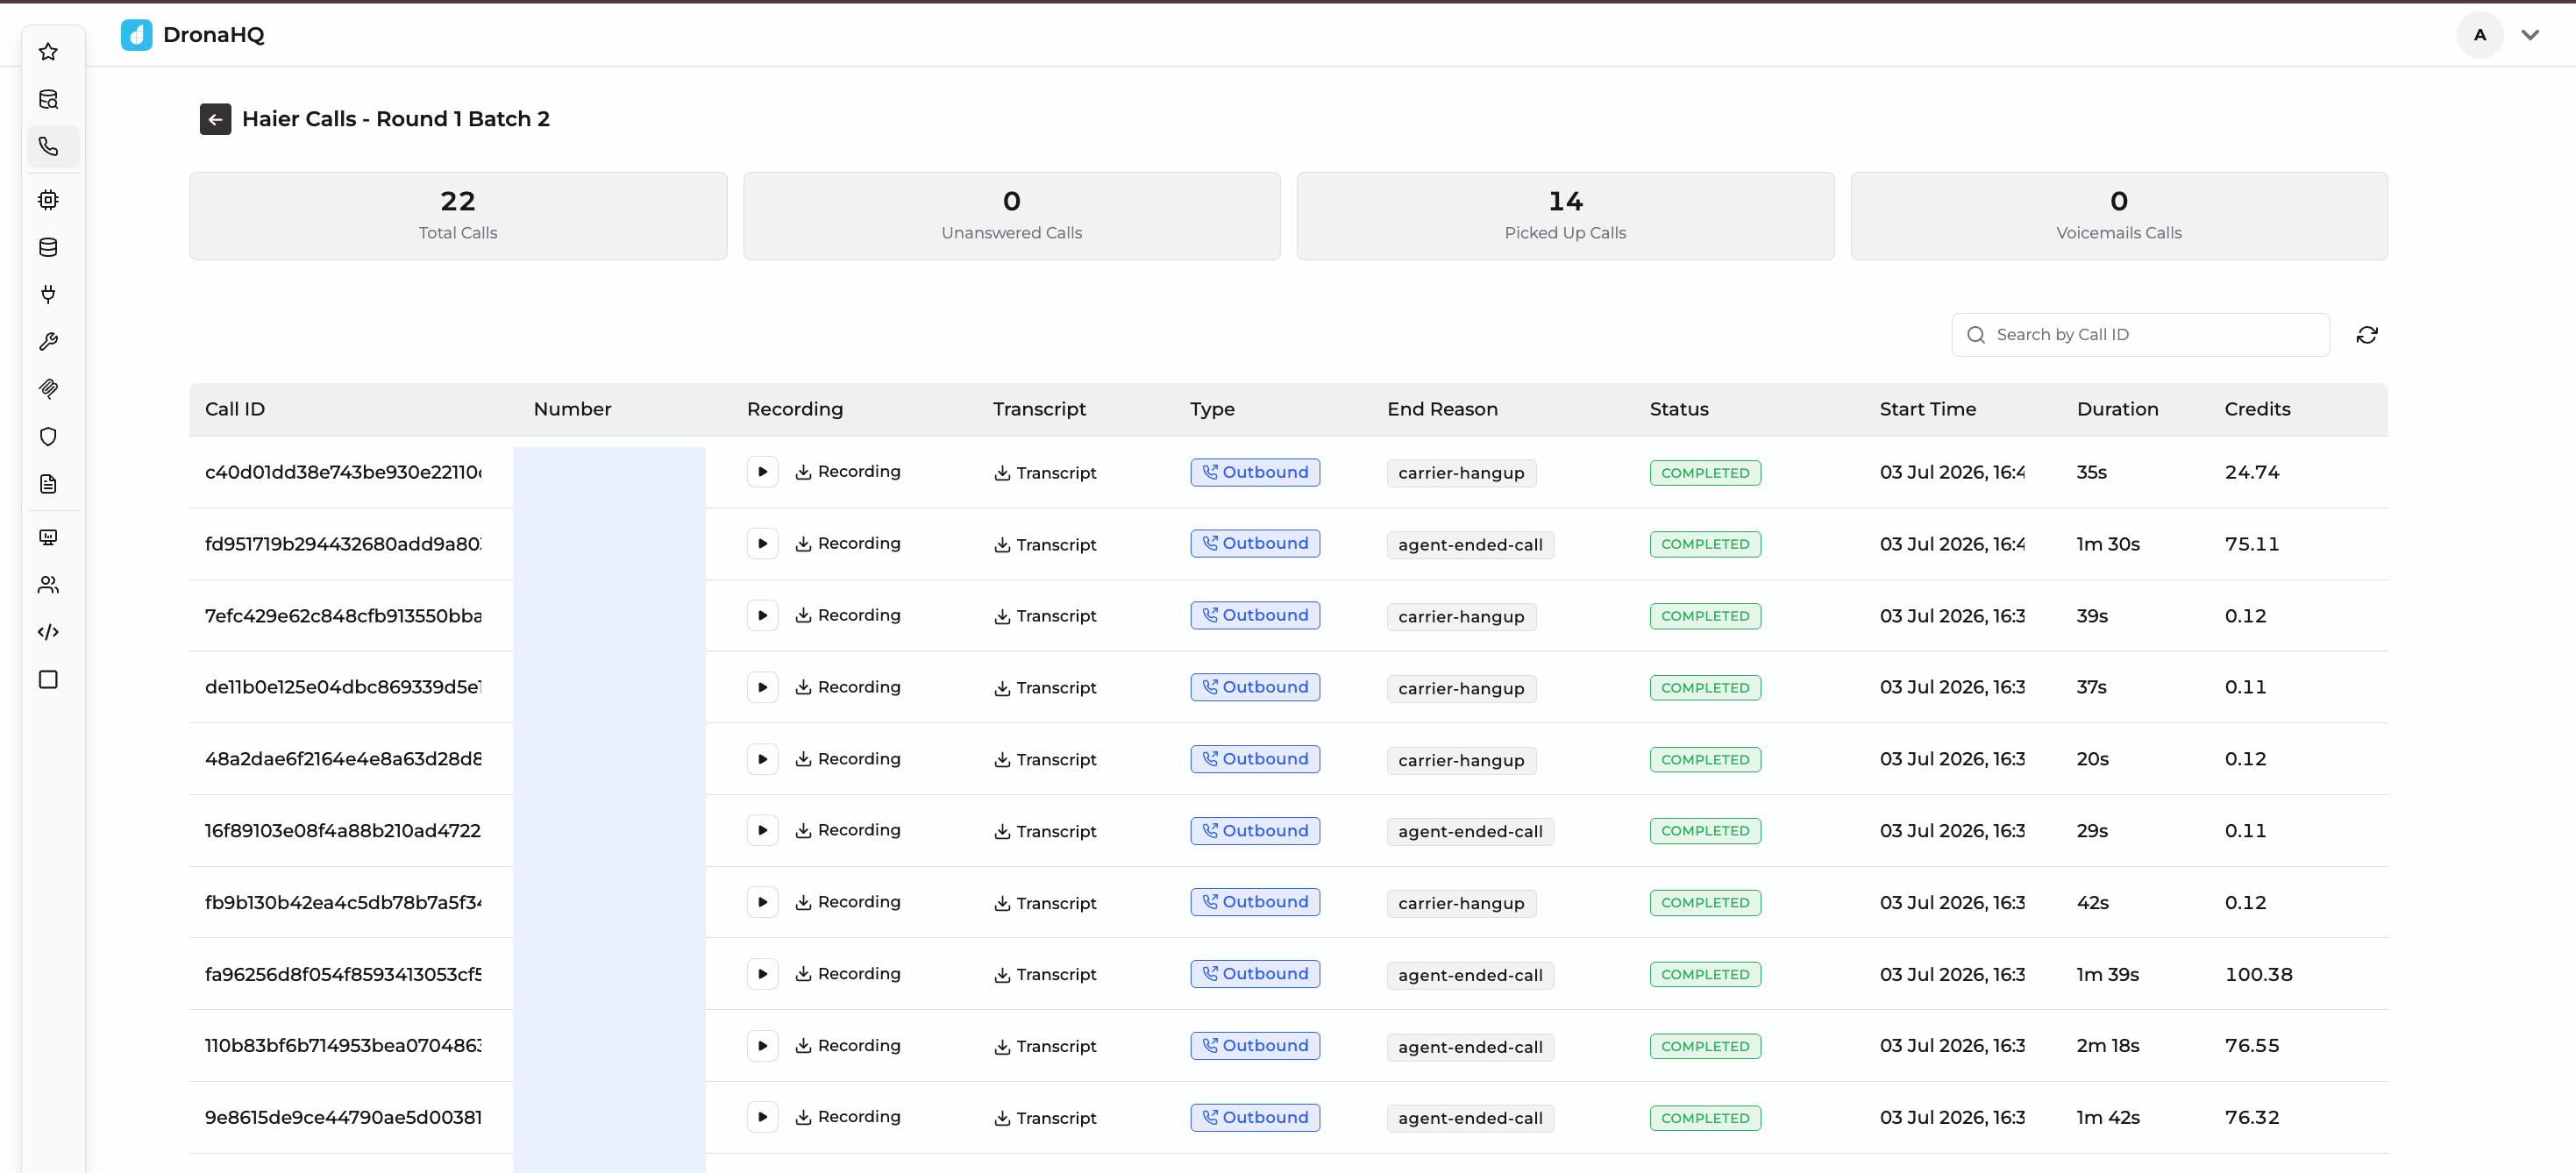Viewport: 2576px width, 1173px height.
Task: Click the End Reason column header
Action: click(1442, 410)
